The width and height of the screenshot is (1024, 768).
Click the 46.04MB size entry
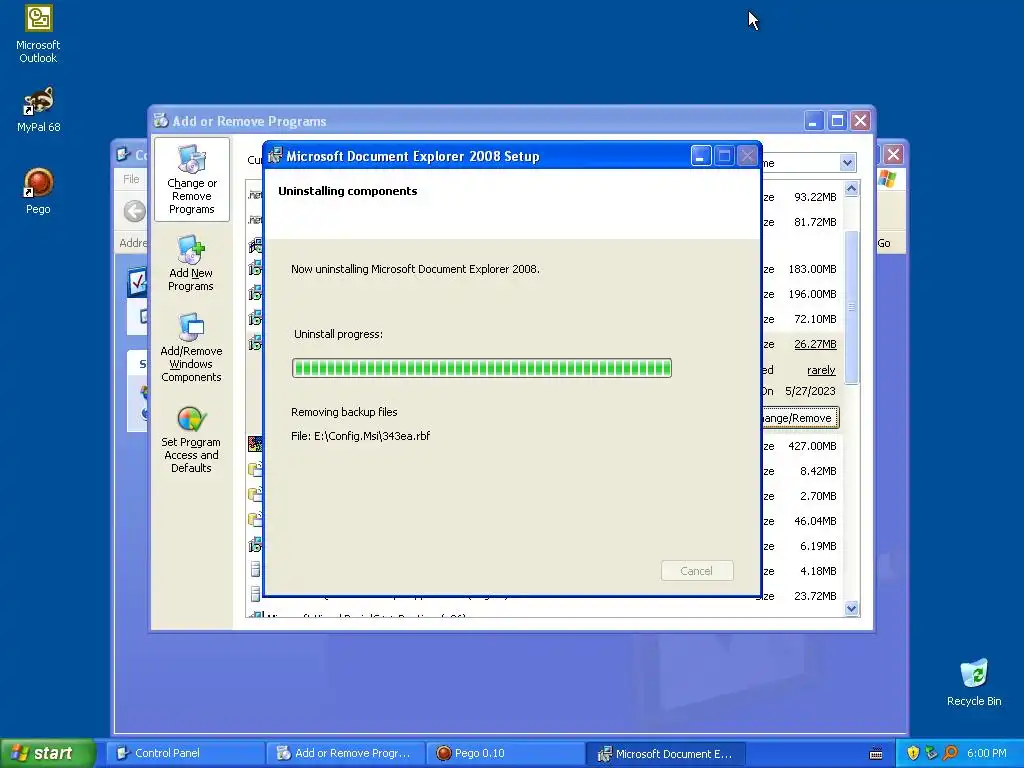[x=815, y=521]
